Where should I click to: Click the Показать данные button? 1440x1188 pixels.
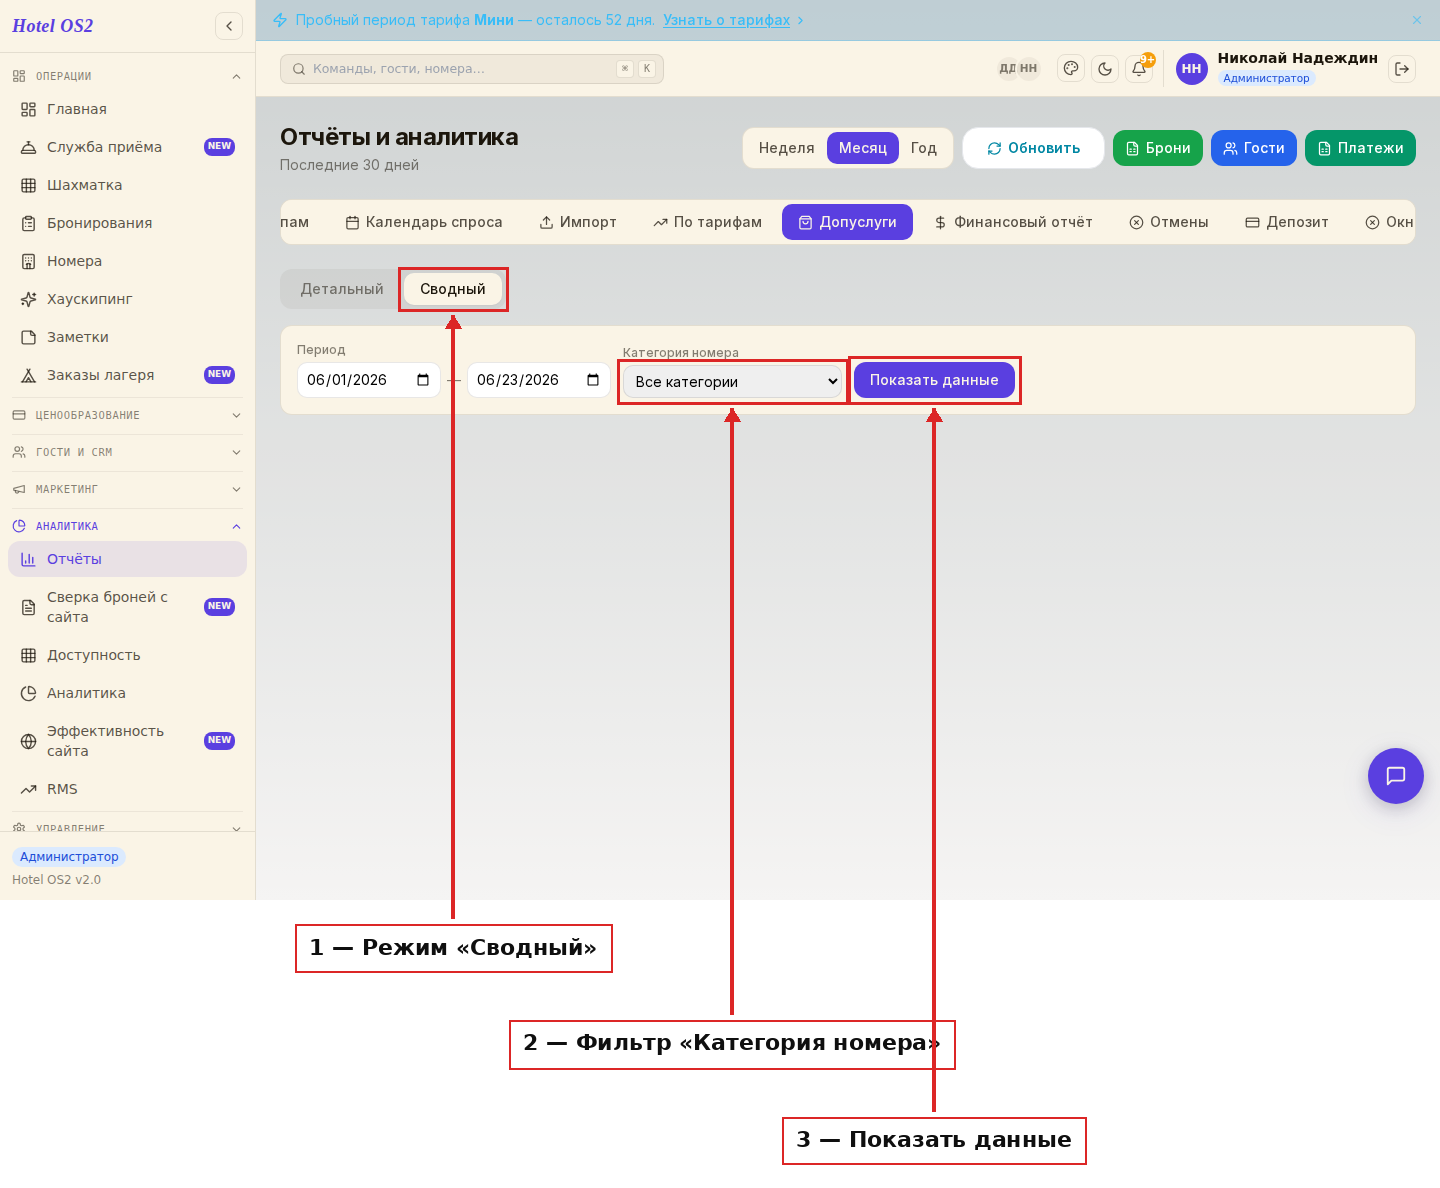pos(934,380)
